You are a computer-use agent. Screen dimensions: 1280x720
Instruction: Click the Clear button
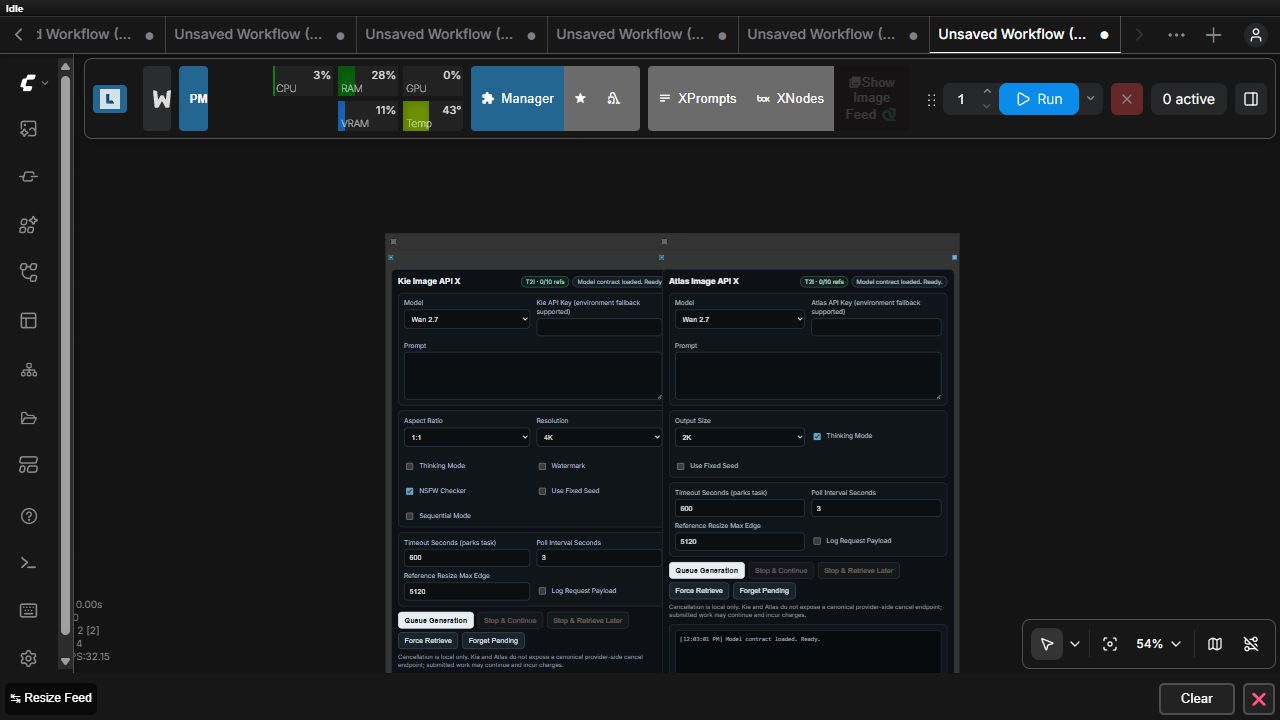pos(1196,699)
